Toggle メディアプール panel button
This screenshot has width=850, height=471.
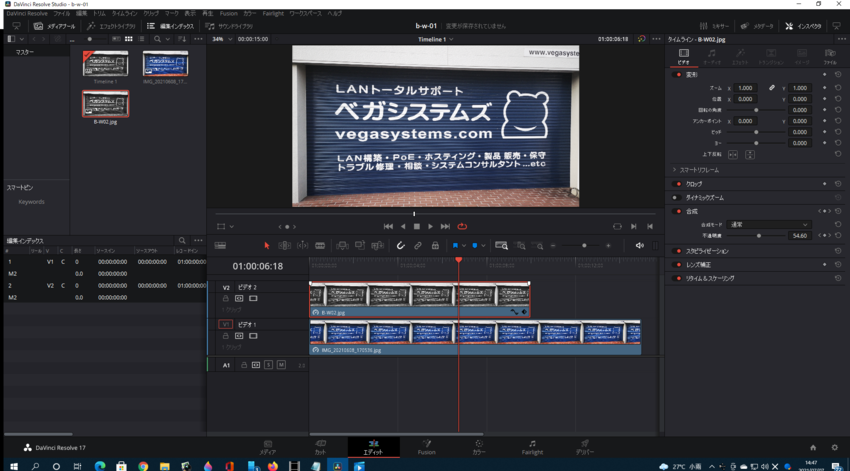[x=54, y=26]
